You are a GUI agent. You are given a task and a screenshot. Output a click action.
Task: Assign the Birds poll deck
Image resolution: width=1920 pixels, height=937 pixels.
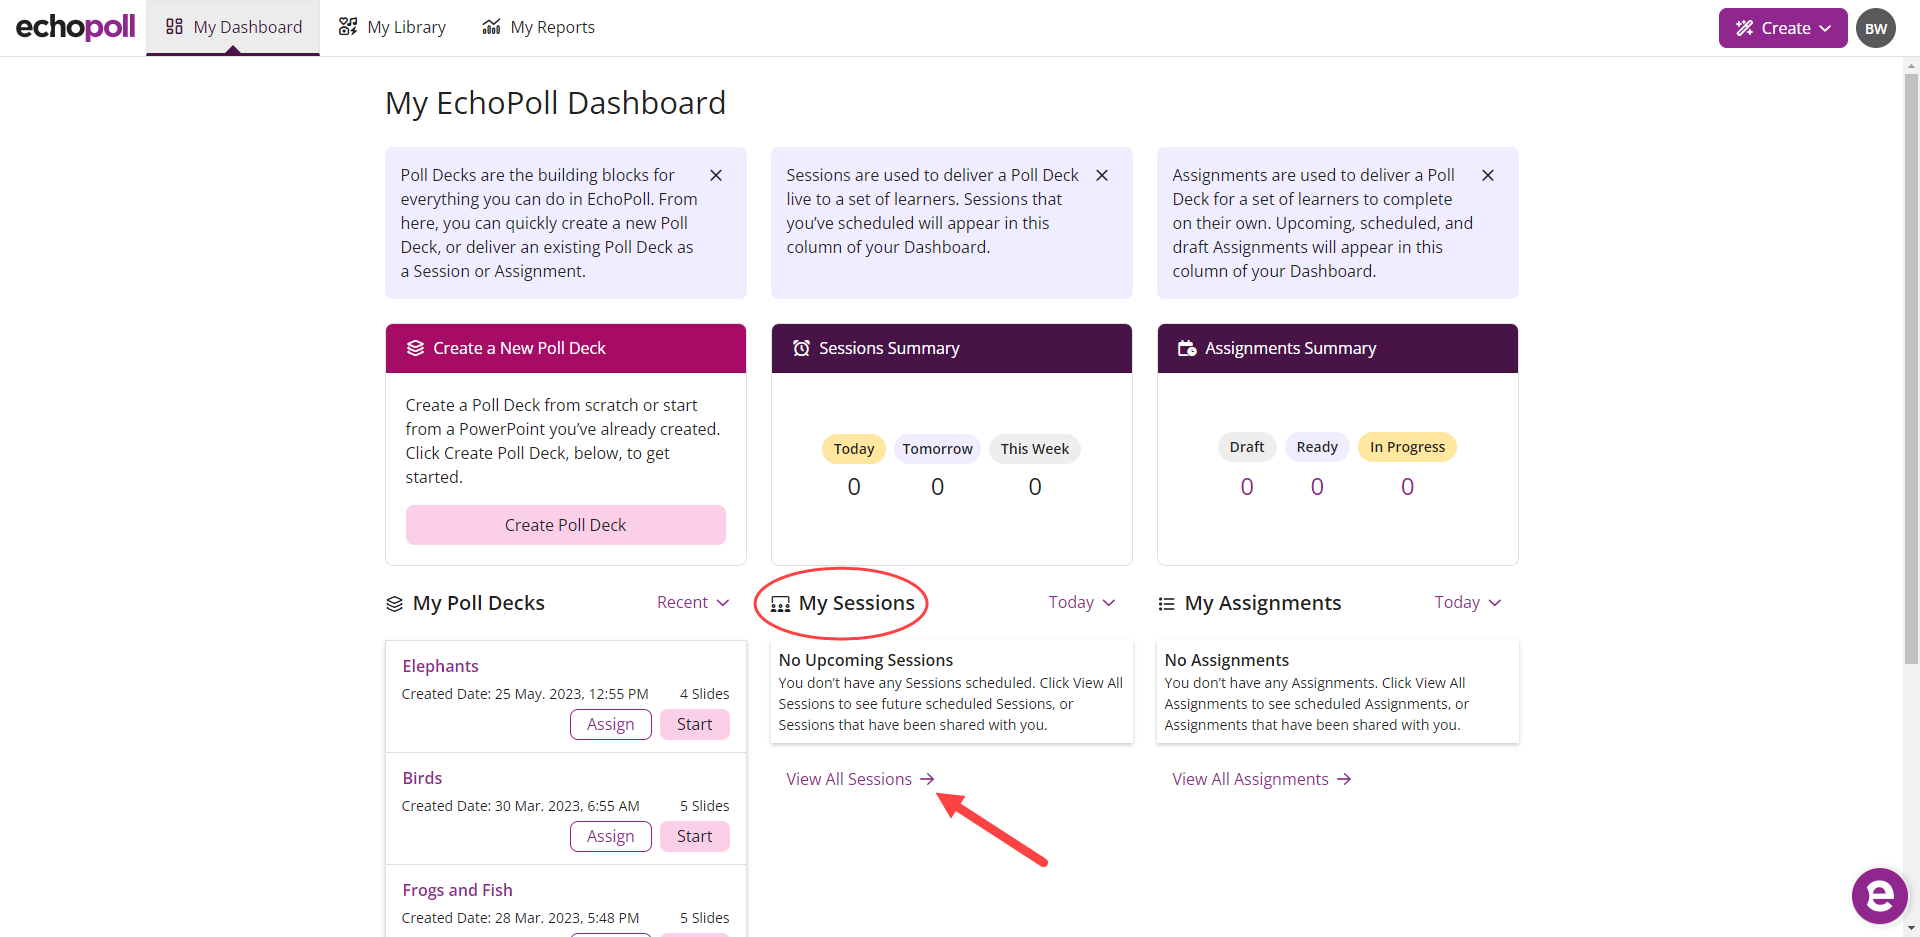point(611,836)
